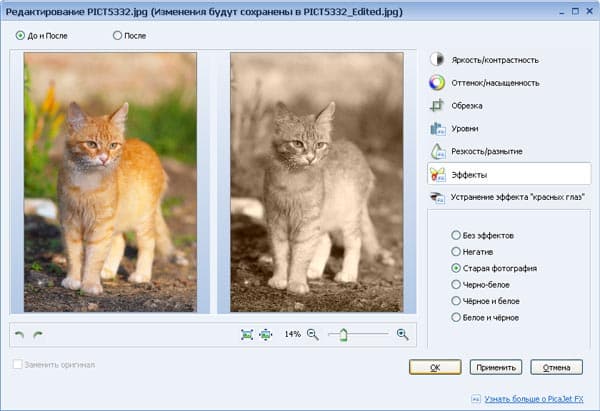Confirm changes with the OK button
The width and height of the screenshot is (600, 411).
click(435, 367)
